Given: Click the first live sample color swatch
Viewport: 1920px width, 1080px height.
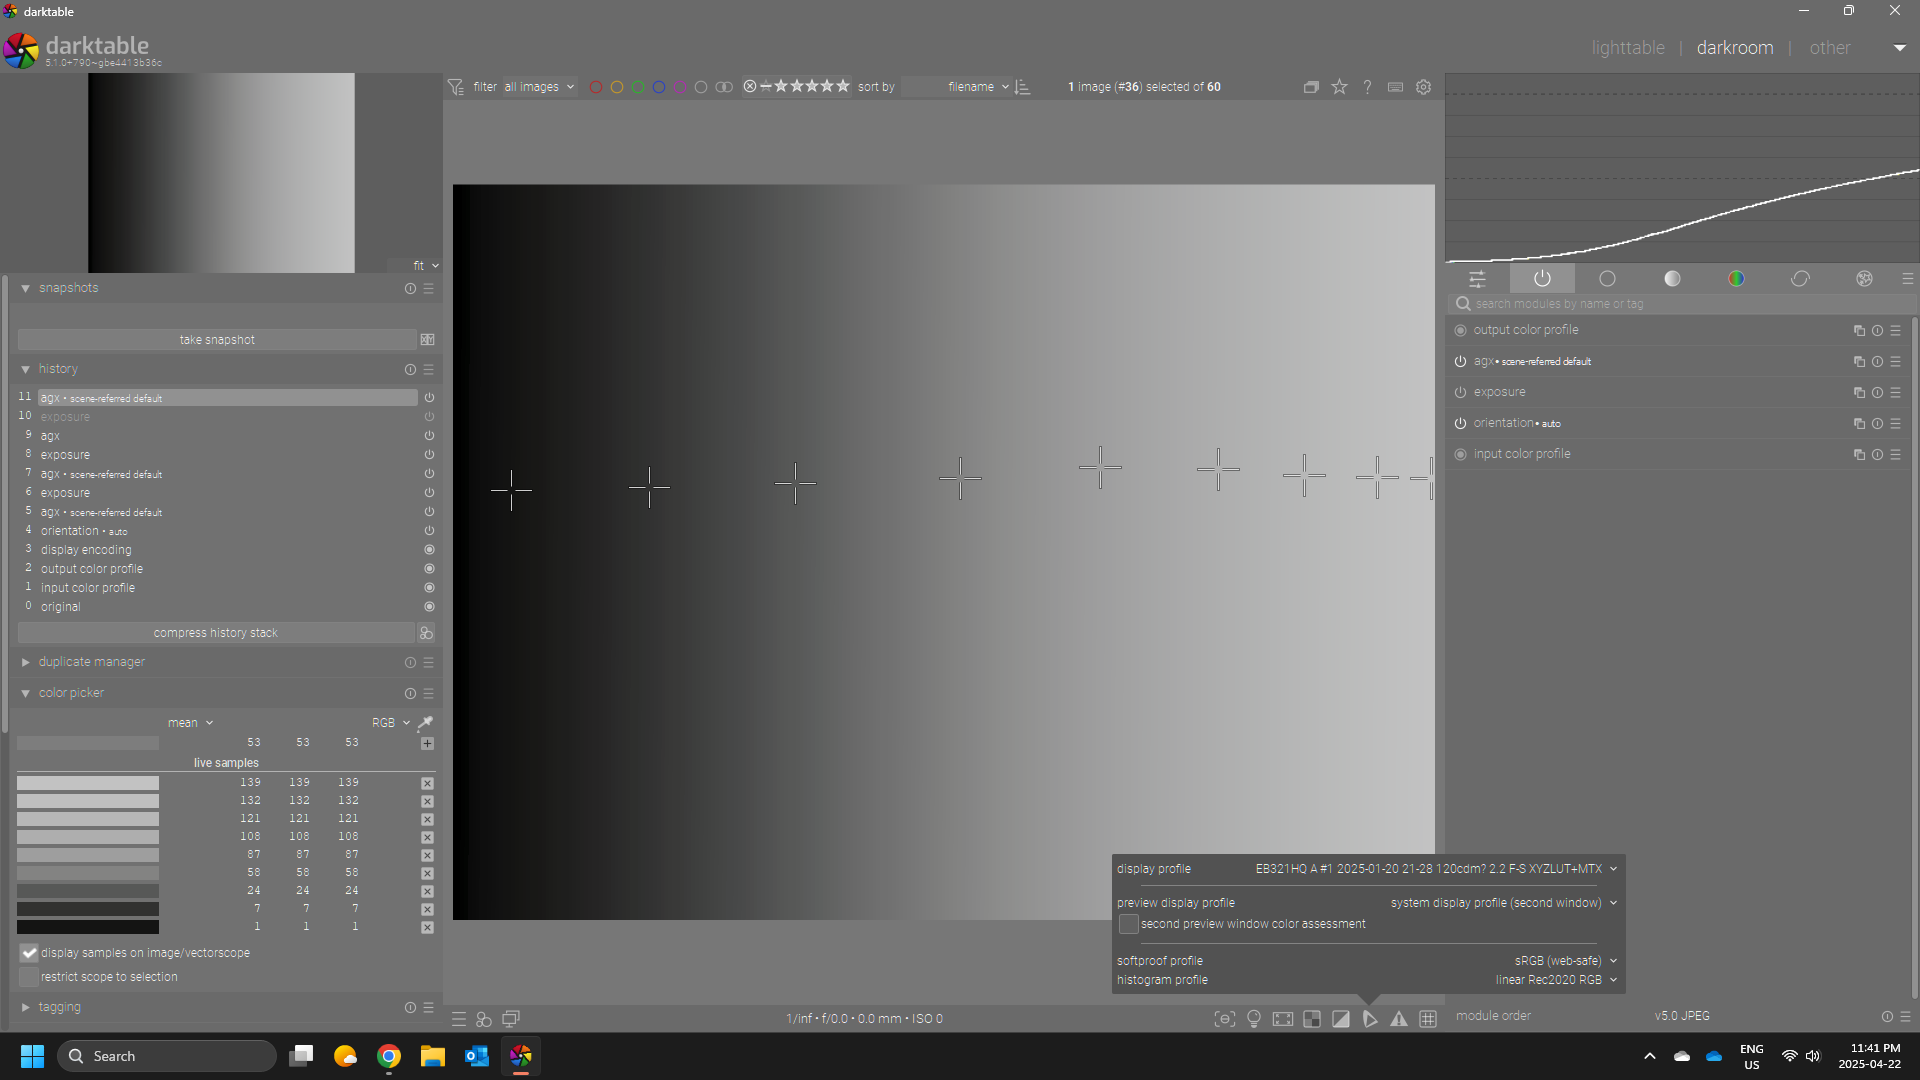Looking at the screenshot, I should (x=88, y=783).
